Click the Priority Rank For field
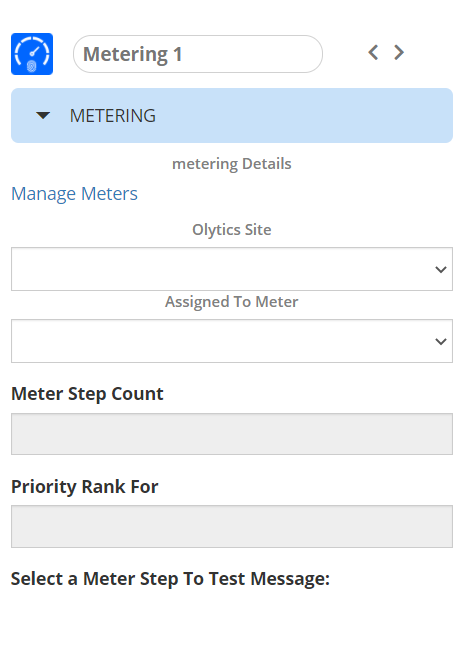This screenshot has width=465, height=654. [232, 526]
